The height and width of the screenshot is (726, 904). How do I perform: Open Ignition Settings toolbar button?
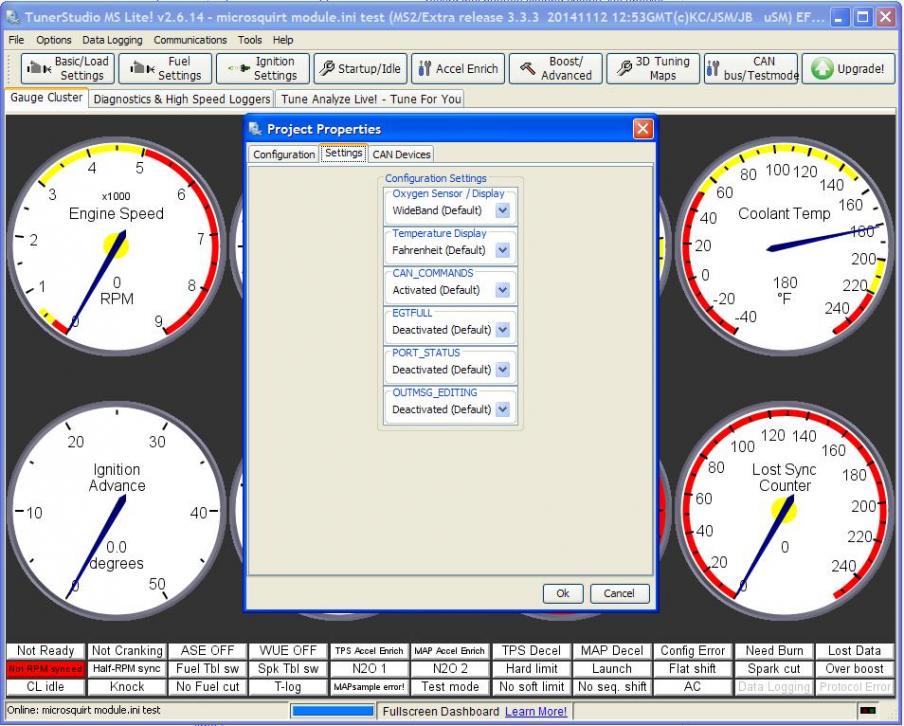(262, 68)
